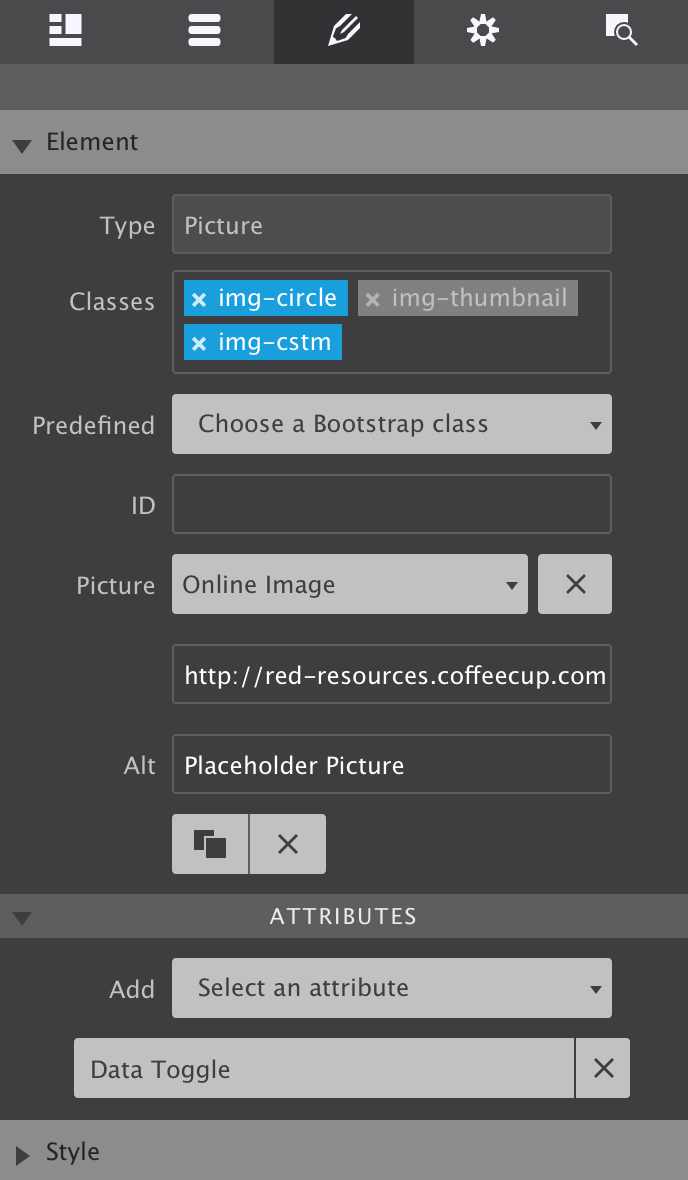Open the layout panel icon
Screen dimensions: 688x1180
tap(65, 31)
